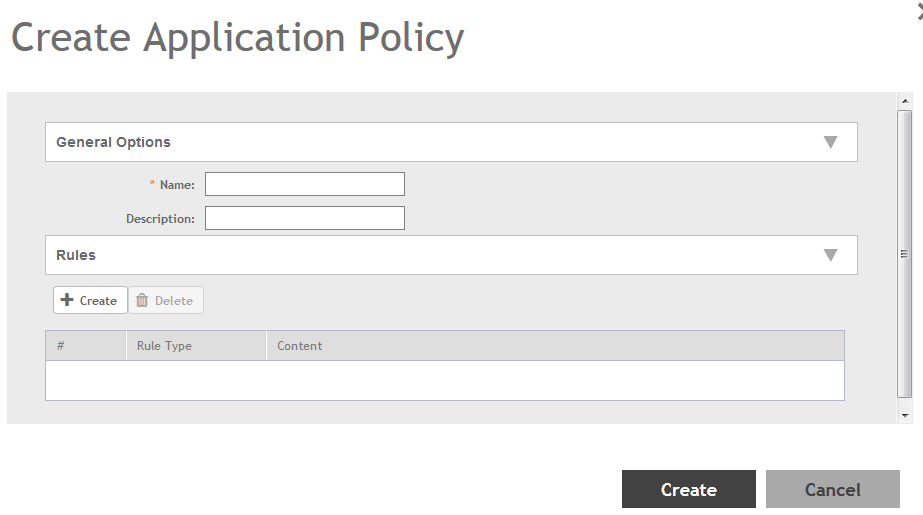Click the # column header
923x515 pixels.
tap(86, 345)
